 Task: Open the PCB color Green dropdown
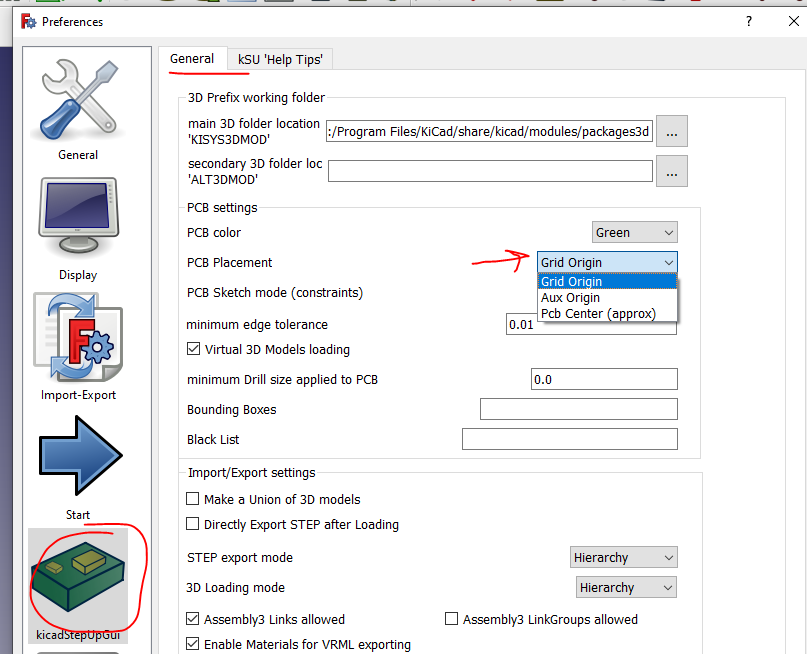click(x=635, y=233)
